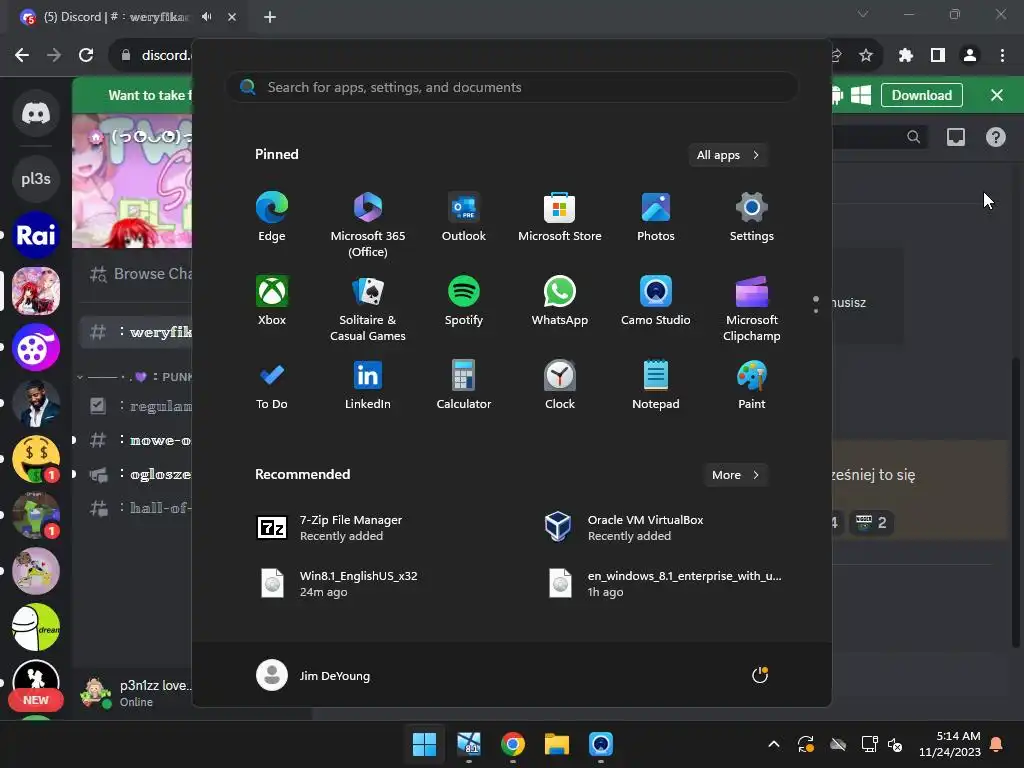Launch Calculator app
Viewport: 1024px width, 768px height.
(x=464, y=385)
